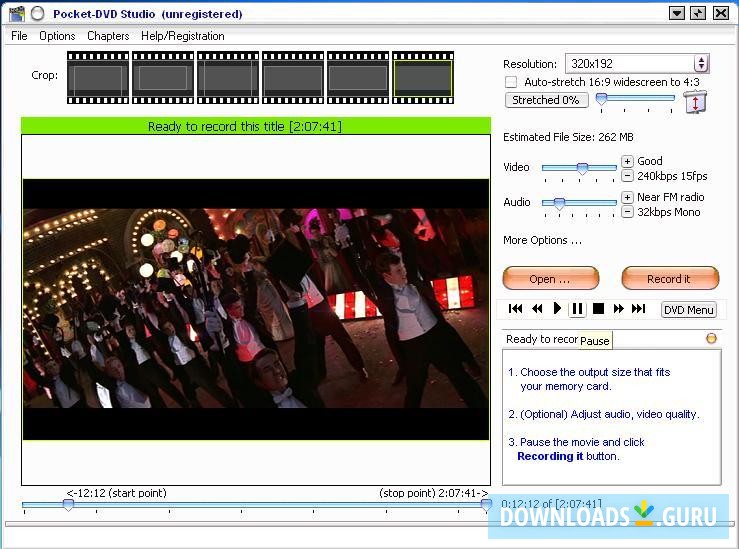The height and width of the screenshot is (549, 739).
Task: Select the last highlighted crop thumbnail
Action: pyautogui.click(x=422, y=78)
